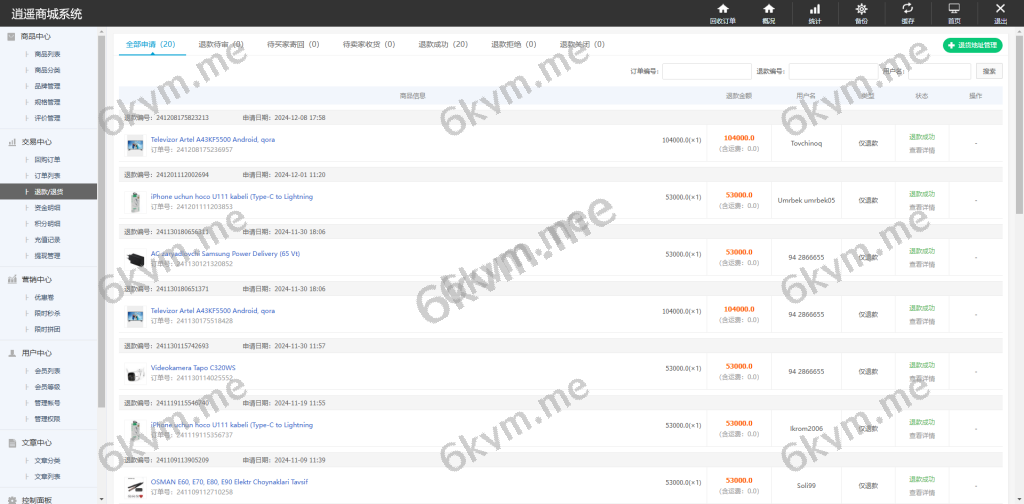
Task: Open the Televizor Artel A43KF5500 product link
Action: pyautogui.click(x=212, y=140)
